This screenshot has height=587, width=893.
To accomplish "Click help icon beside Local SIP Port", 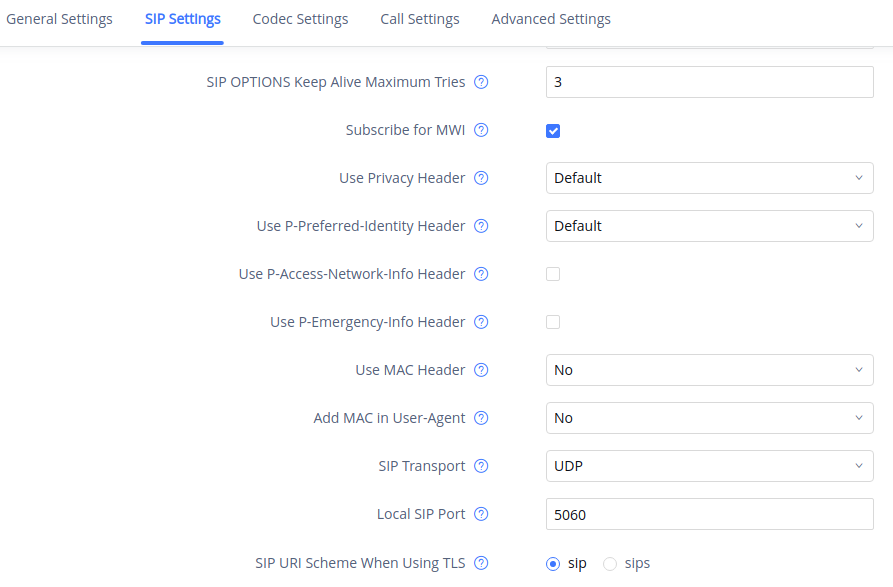I will pyautogui.click(x=481, y=514).
